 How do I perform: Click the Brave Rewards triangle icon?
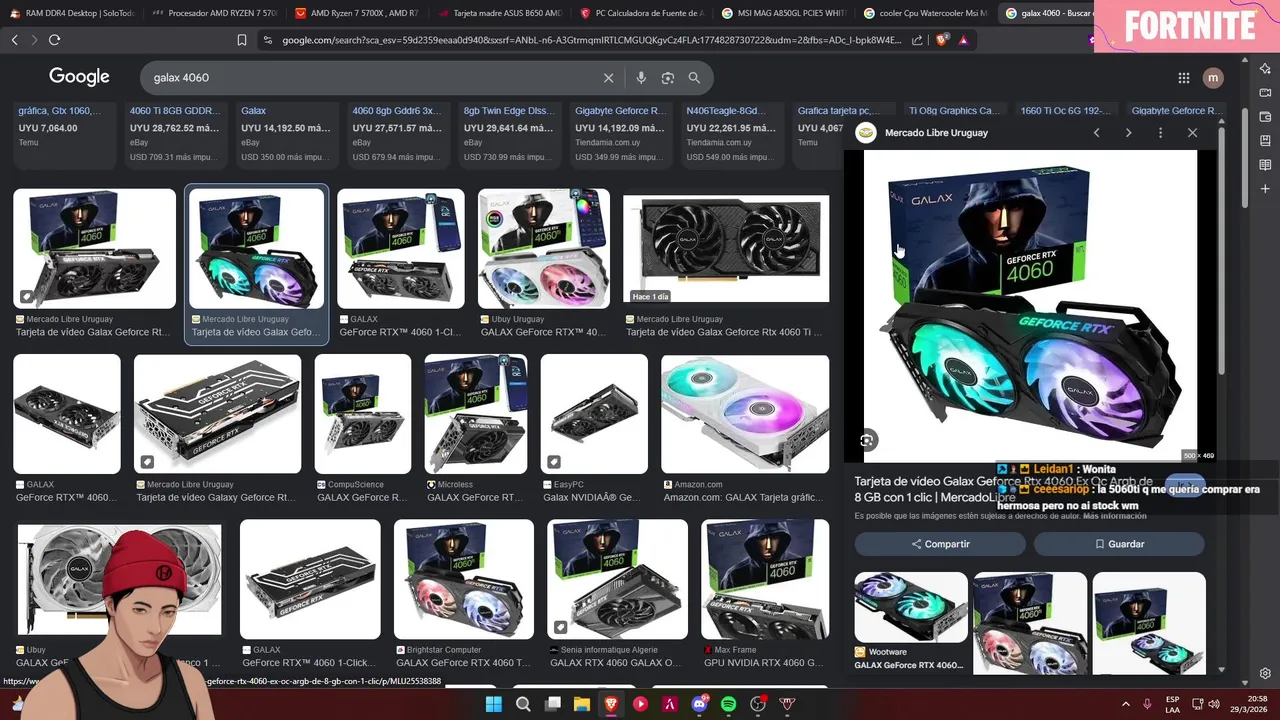tap(963, 40)
